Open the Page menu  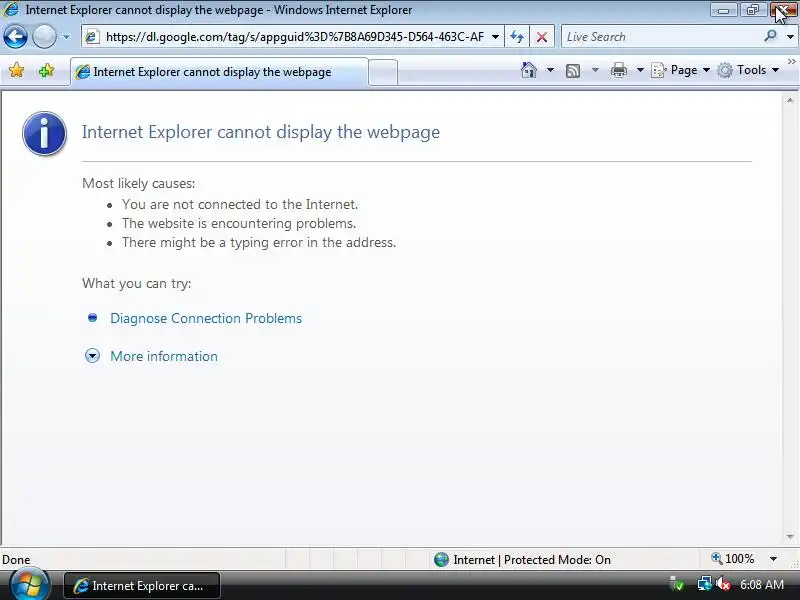681,70
